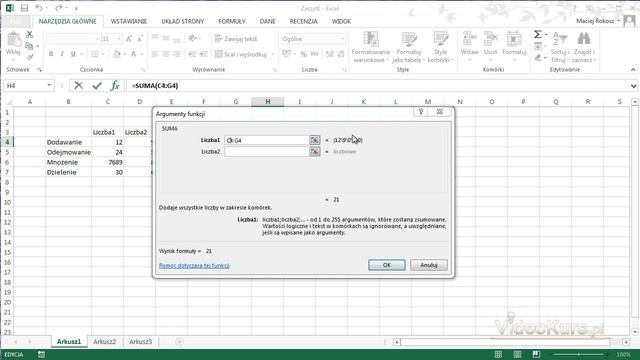Increase font size with the larger A icon
The width and height of the screenshot is (640, 360).
[x=129, y=39]
